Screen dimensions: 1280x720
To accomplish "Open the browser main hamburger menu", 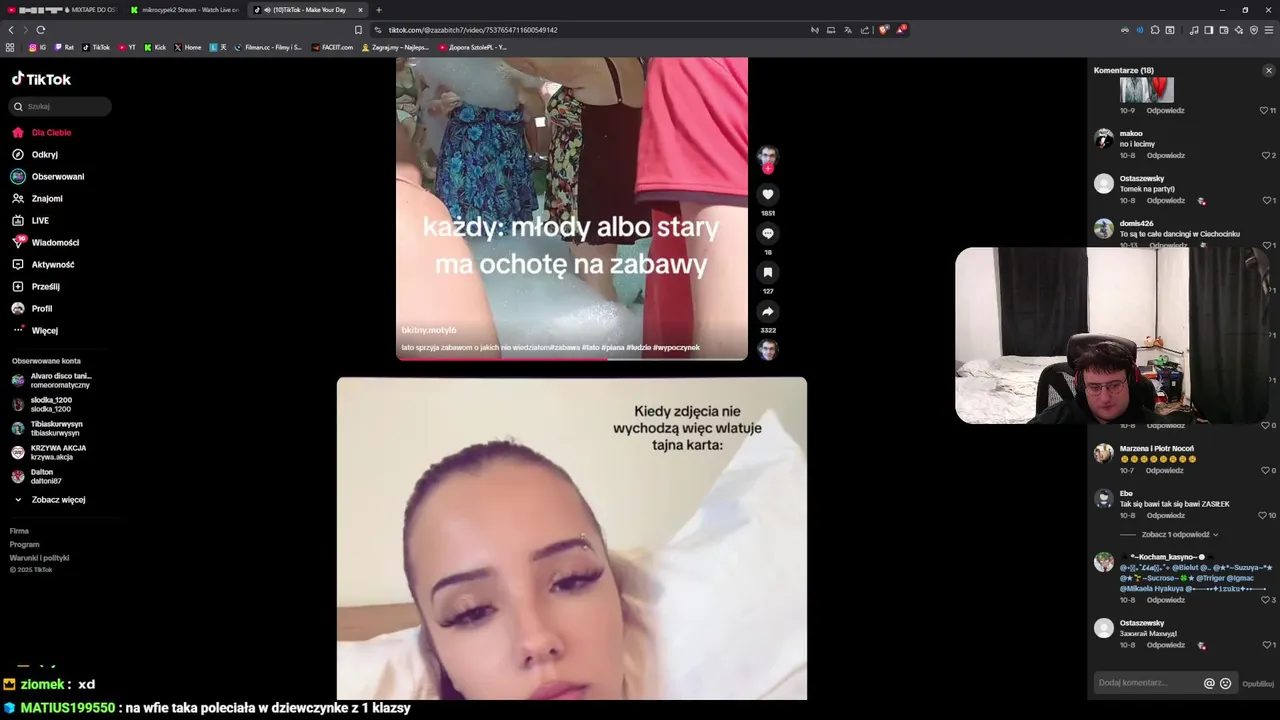I will click(x=1269, y=30).
